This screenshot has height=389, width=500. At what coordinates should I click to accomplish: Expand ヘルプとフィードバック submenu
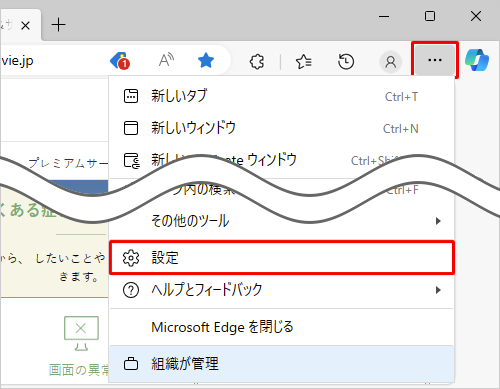[282, 290]
